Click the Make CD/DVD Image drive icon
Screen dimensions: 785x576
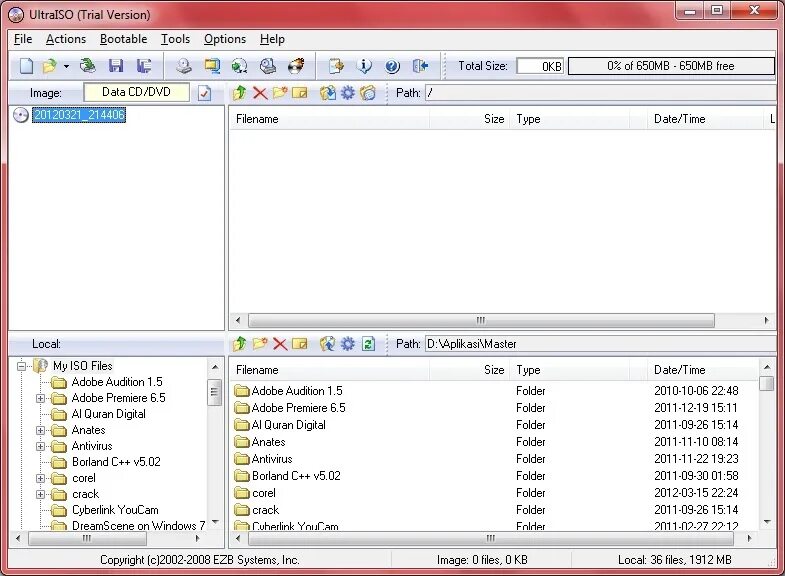click(x=184, y=66)
